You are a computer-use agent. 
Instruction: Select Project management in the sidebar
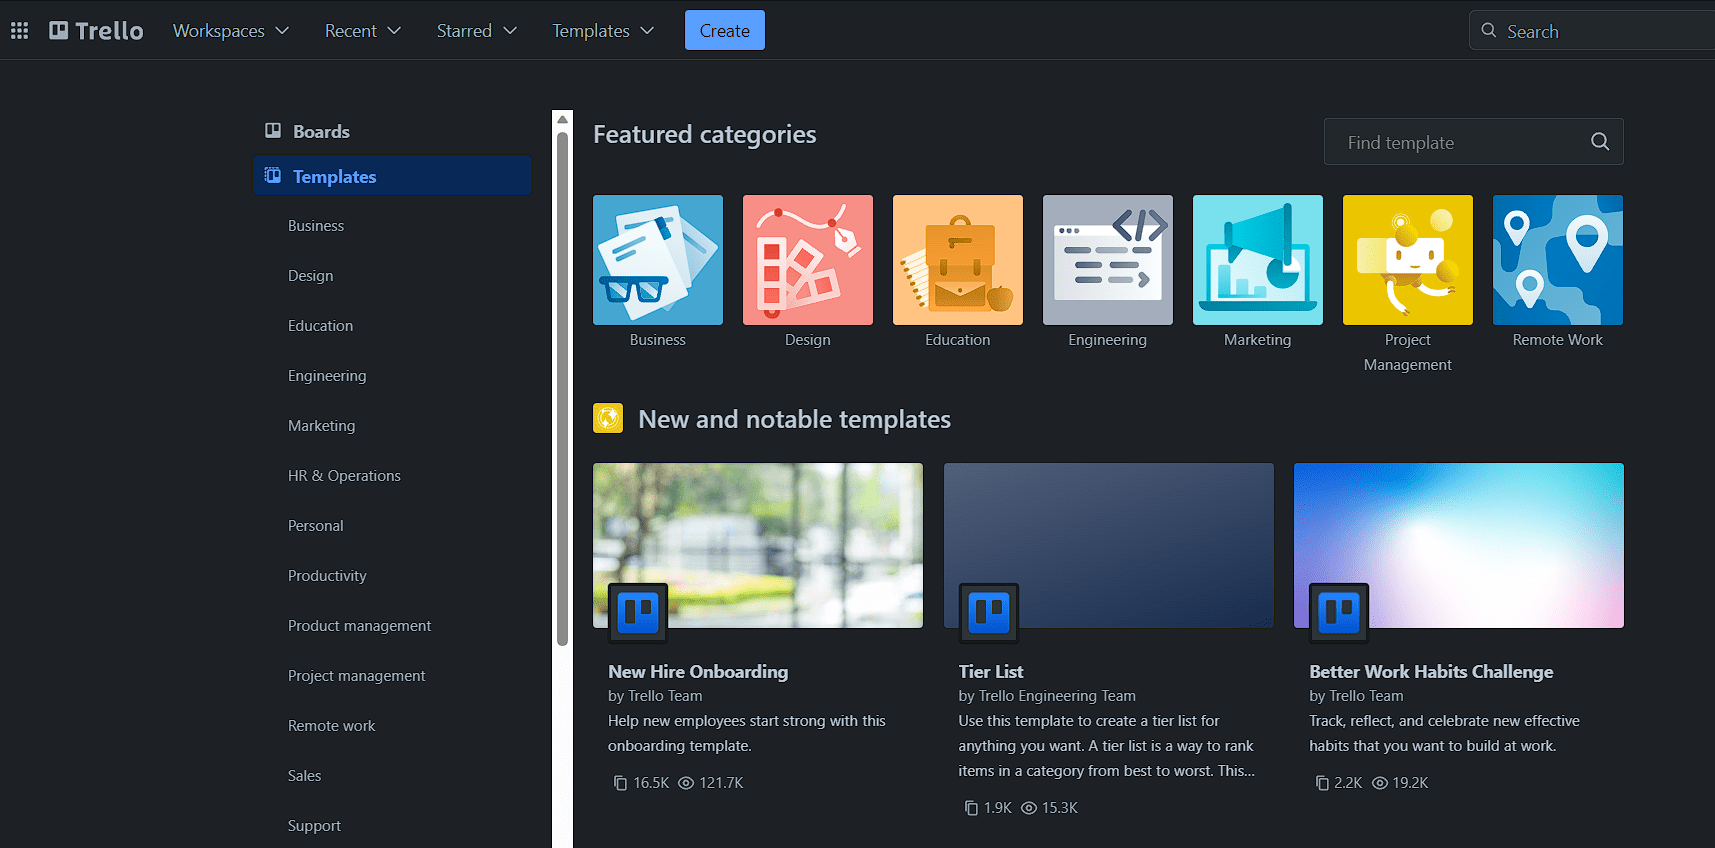pos(357,676)
